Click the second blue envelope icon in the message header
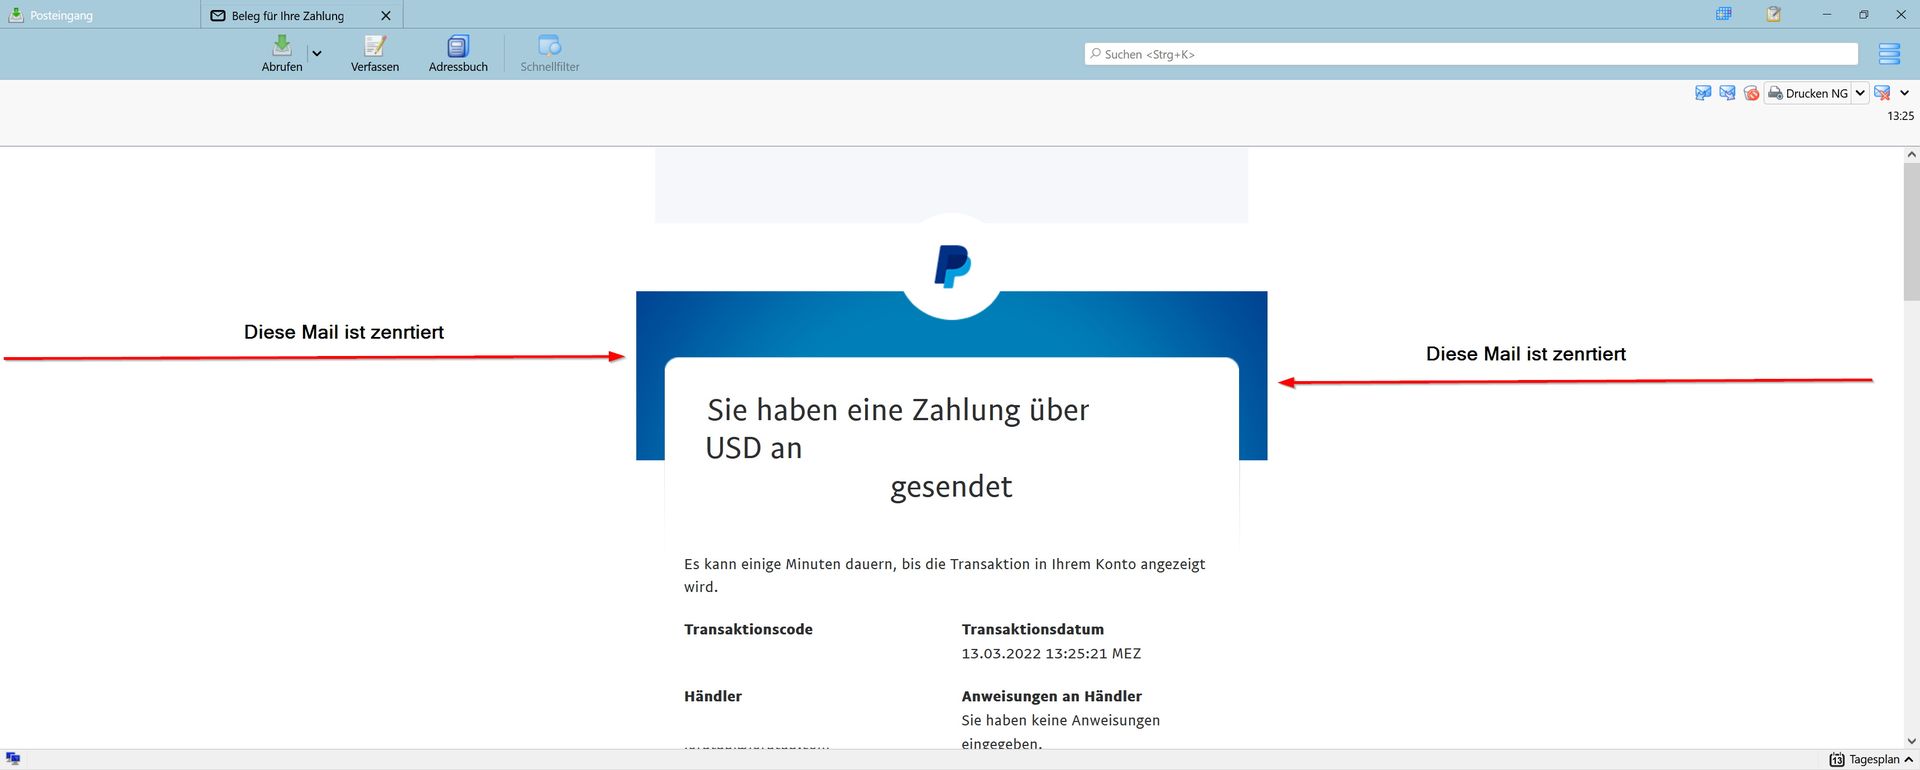The image size is (1920, 770). [x=1727, y=93]
